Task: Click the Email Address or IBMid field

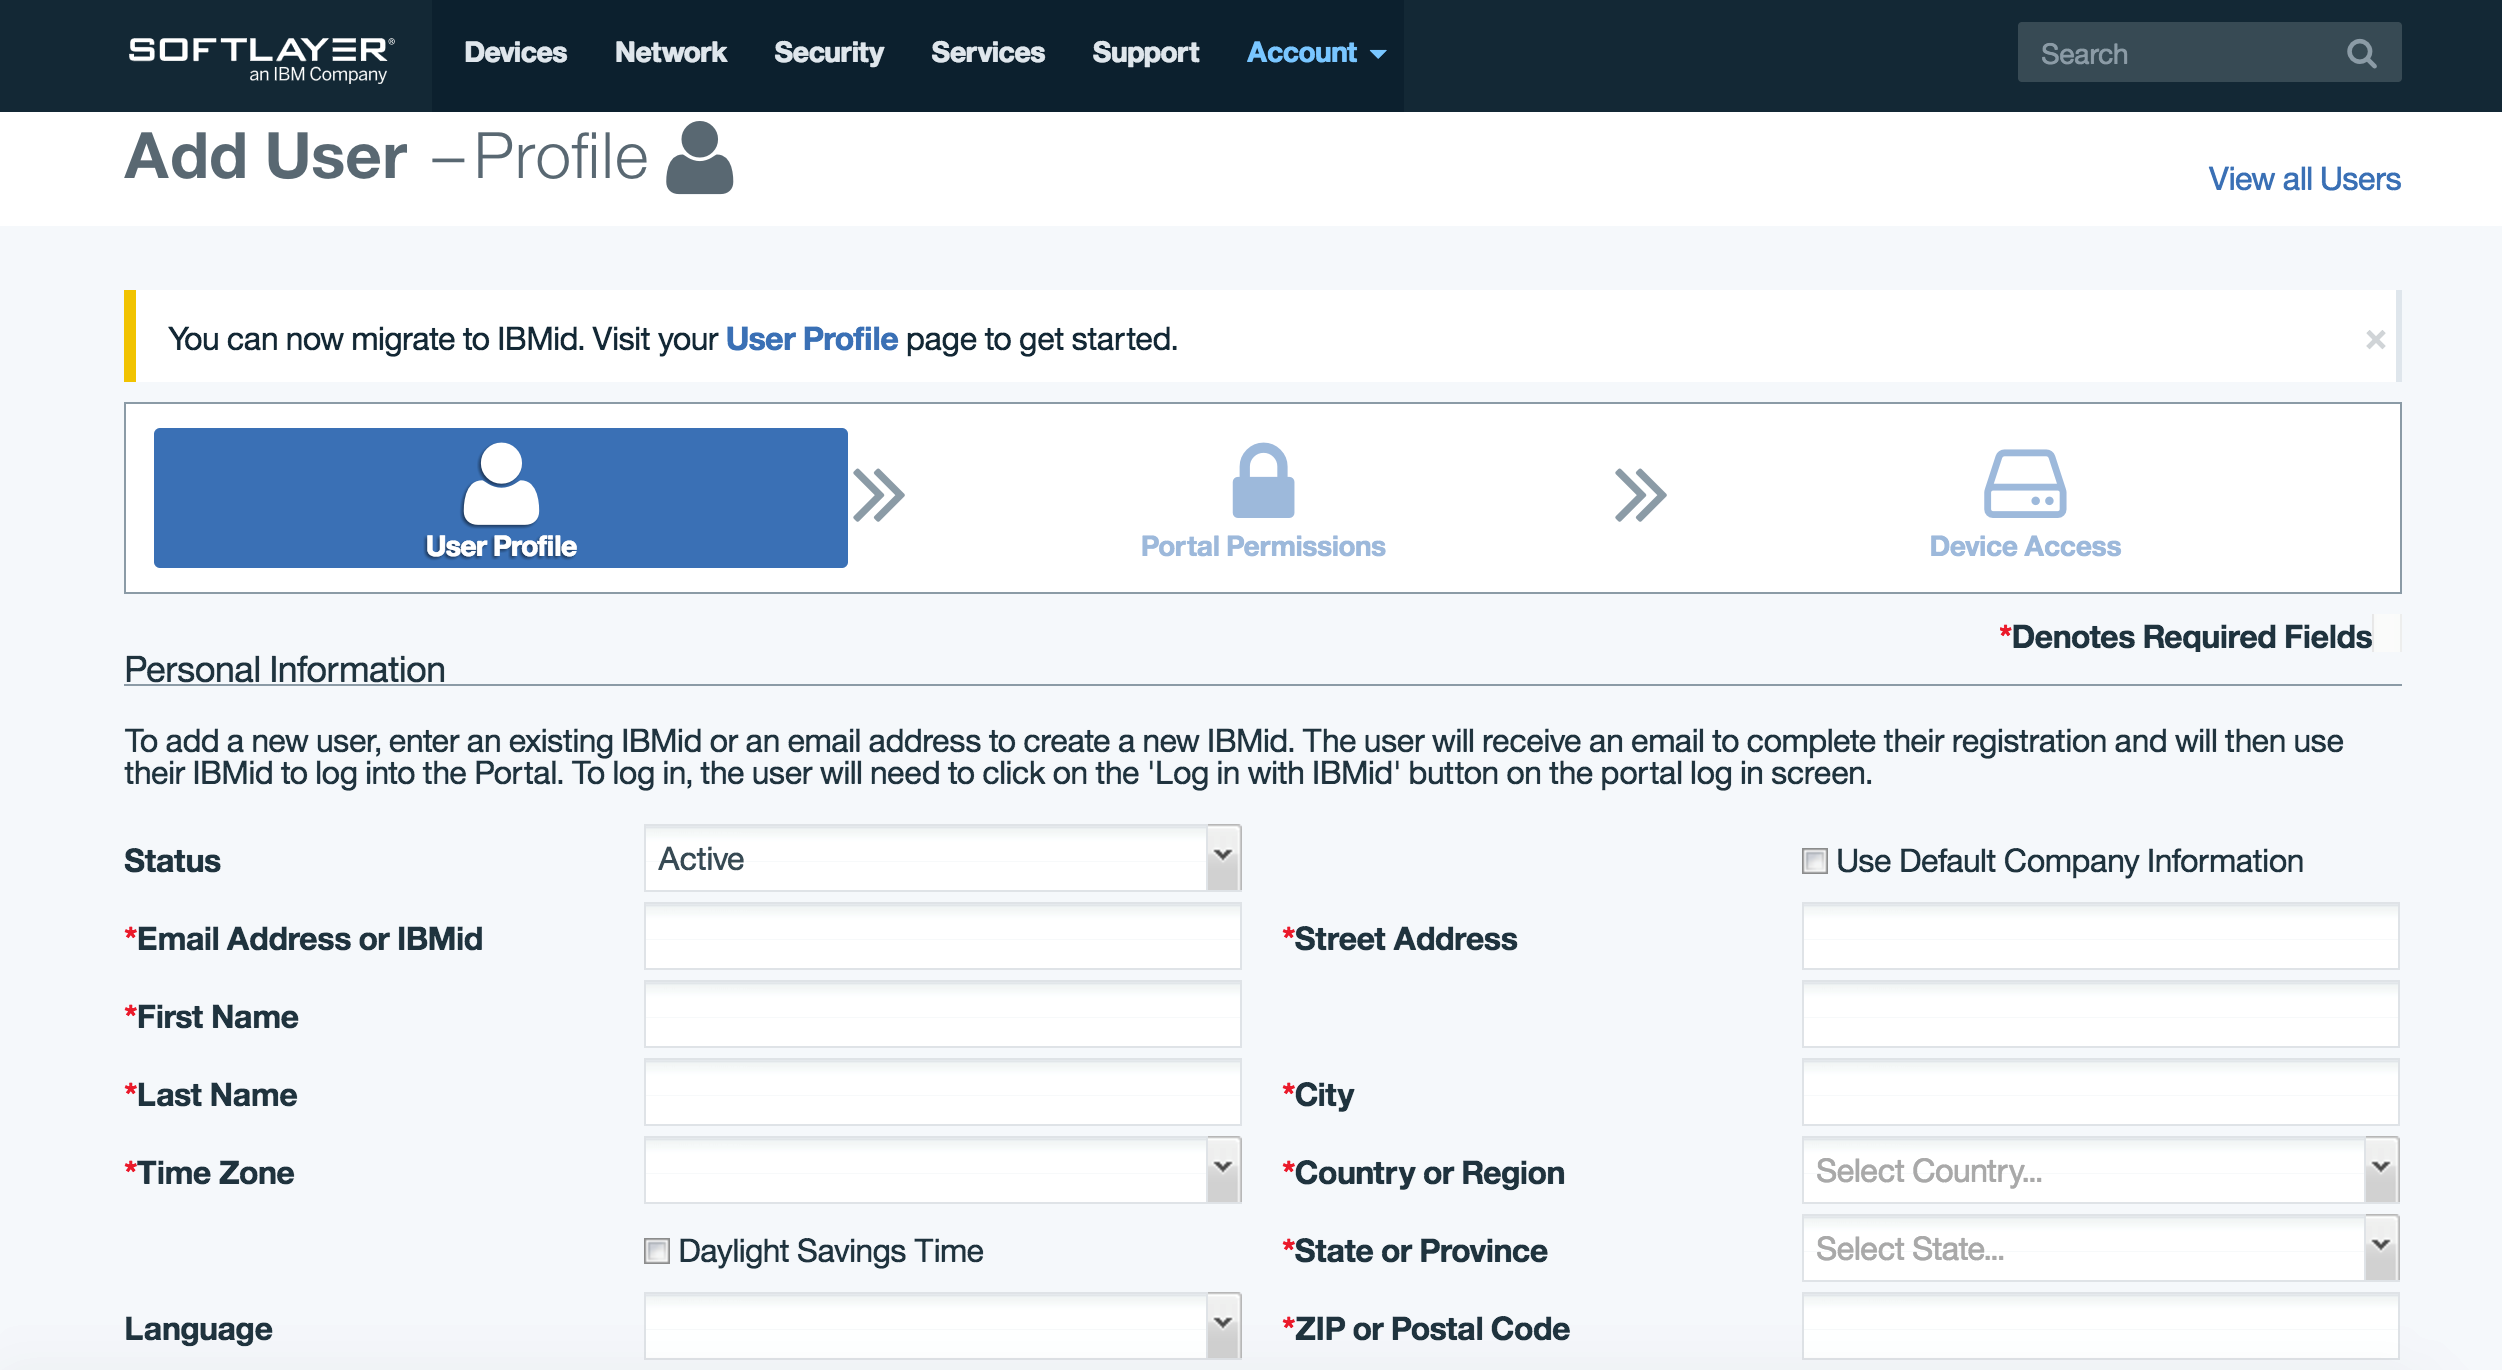Action: pos(942,936)
